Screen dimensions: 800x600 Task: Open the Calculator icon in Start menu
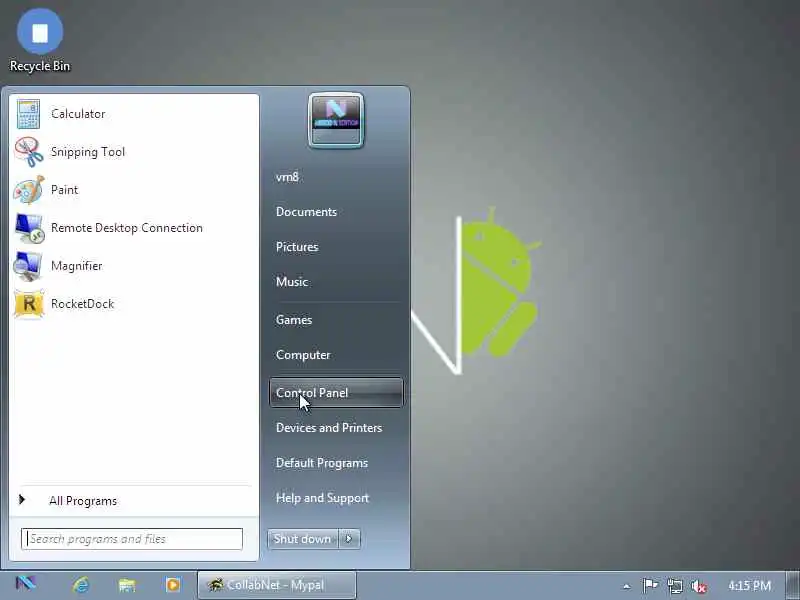point(28,113)
